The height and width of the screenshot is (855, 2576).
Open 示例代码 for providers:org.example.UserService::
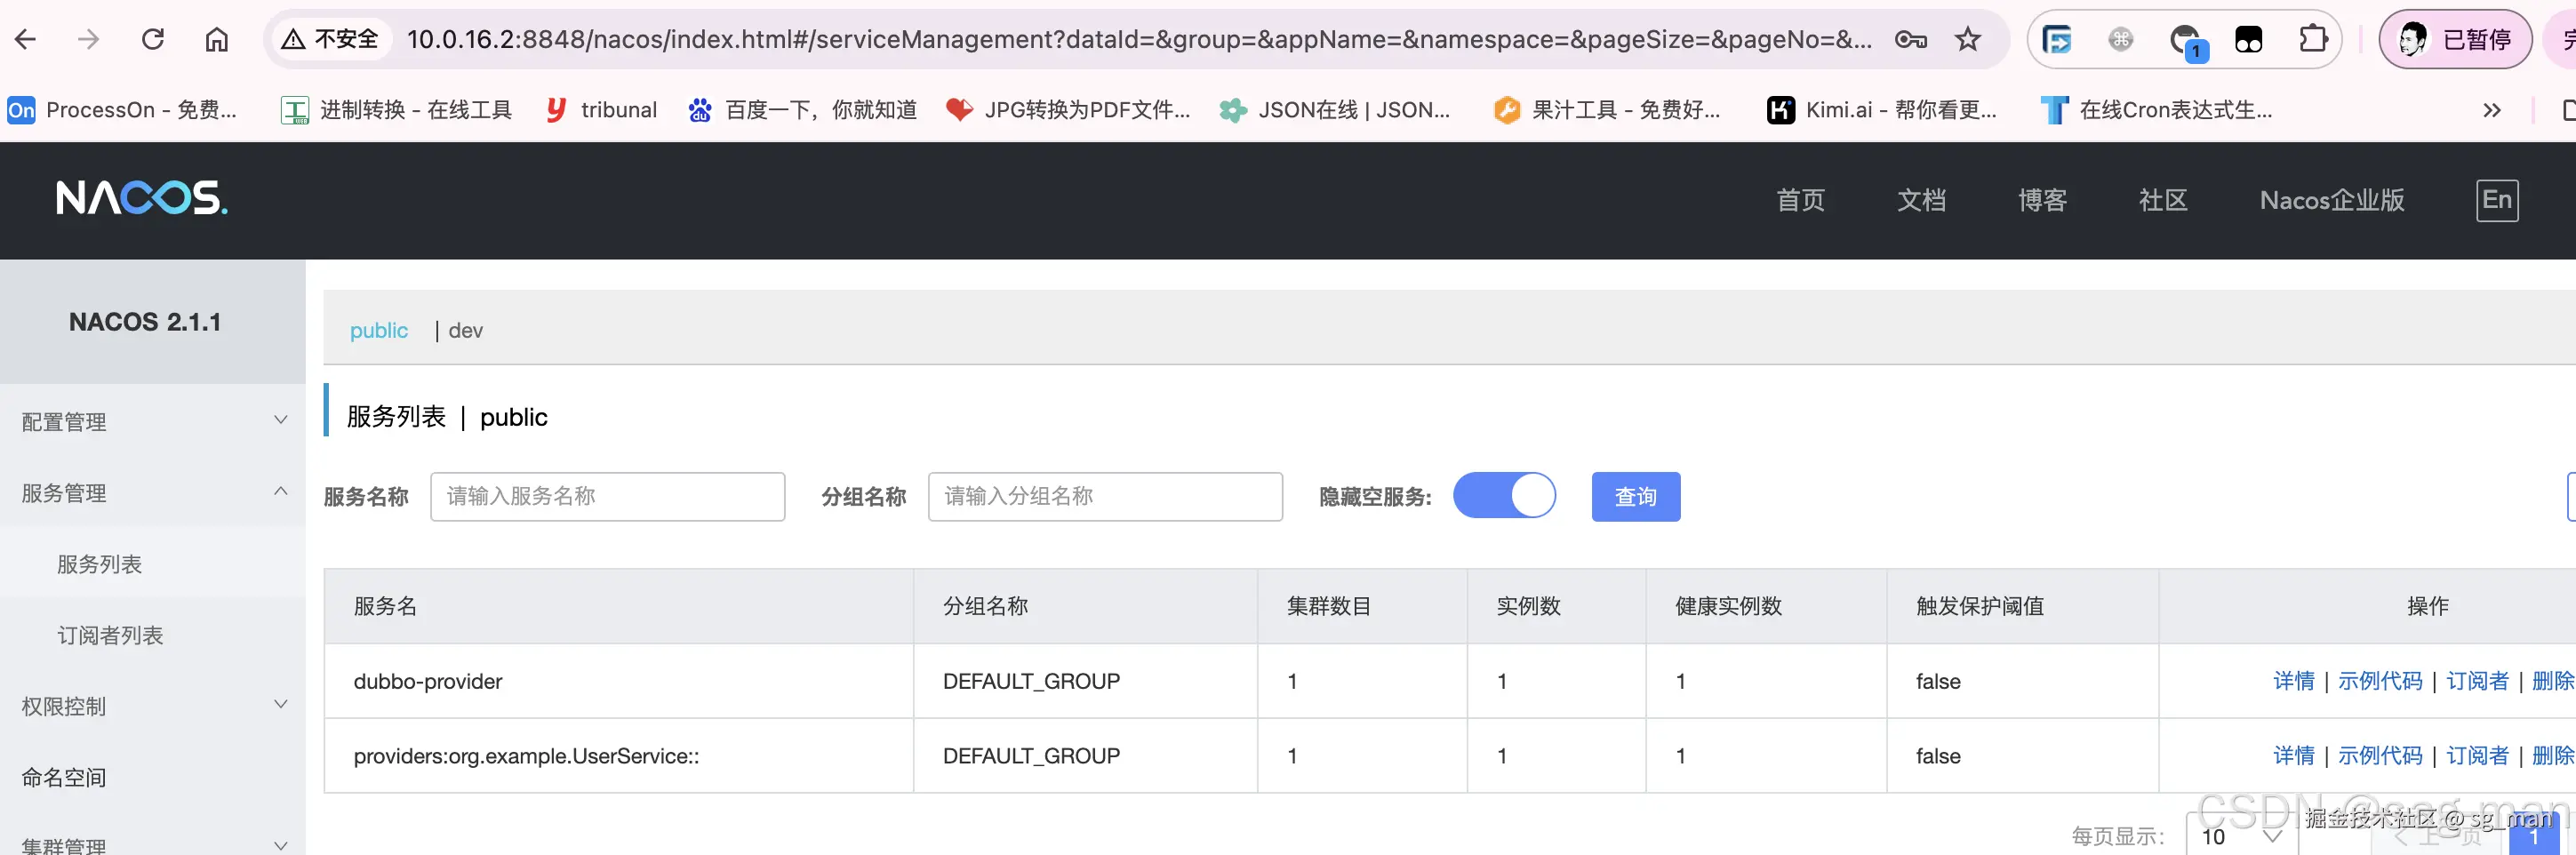point(2380,756)
